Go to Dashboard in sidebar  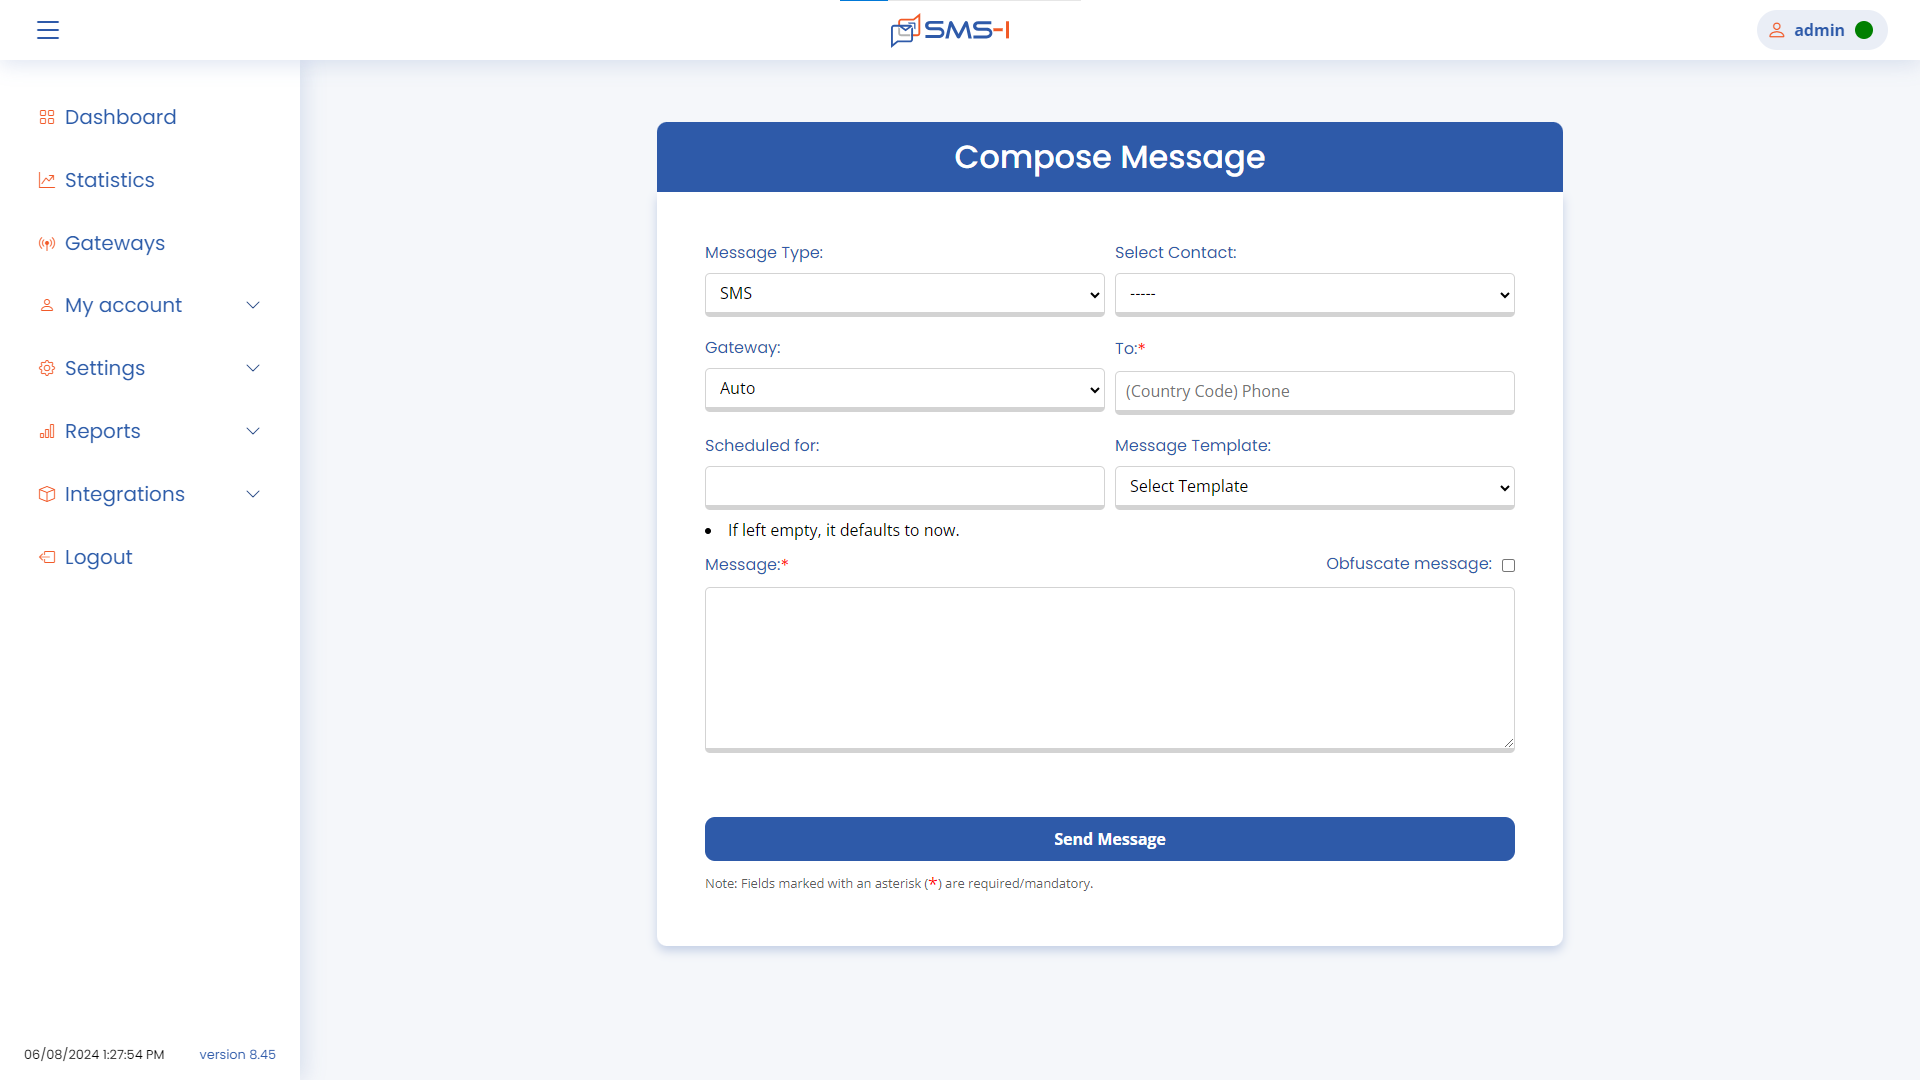pyautogui.click(x=120, y=117)
